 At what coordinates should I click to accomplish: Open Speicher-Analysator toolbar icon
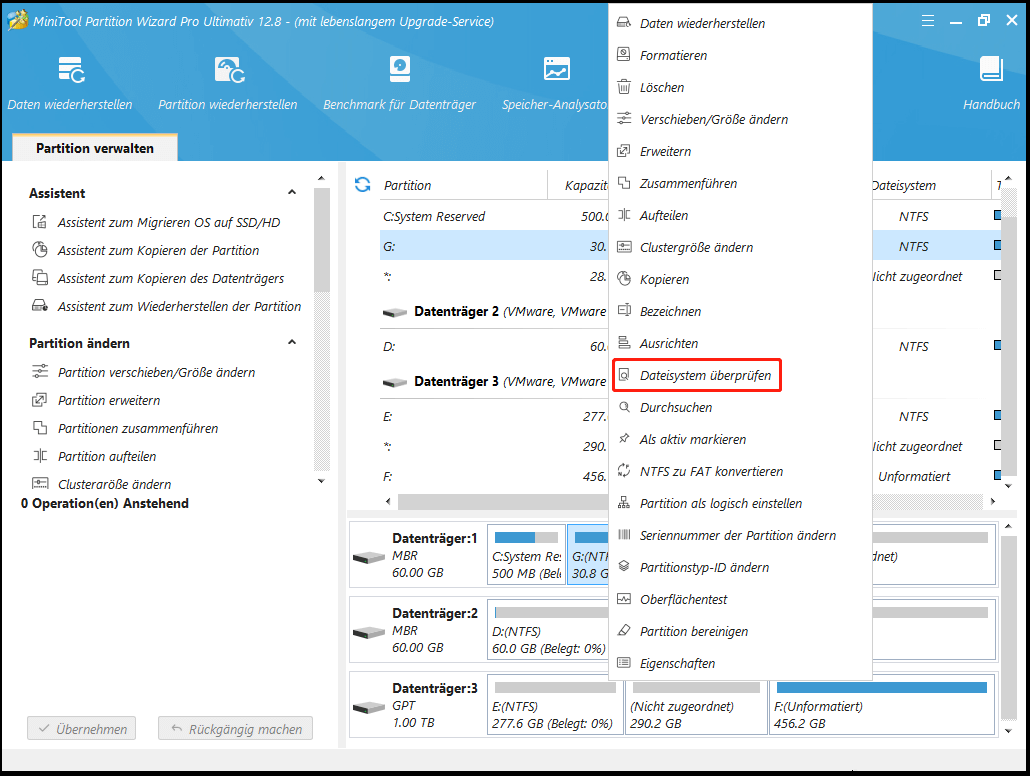coord(556,69)
